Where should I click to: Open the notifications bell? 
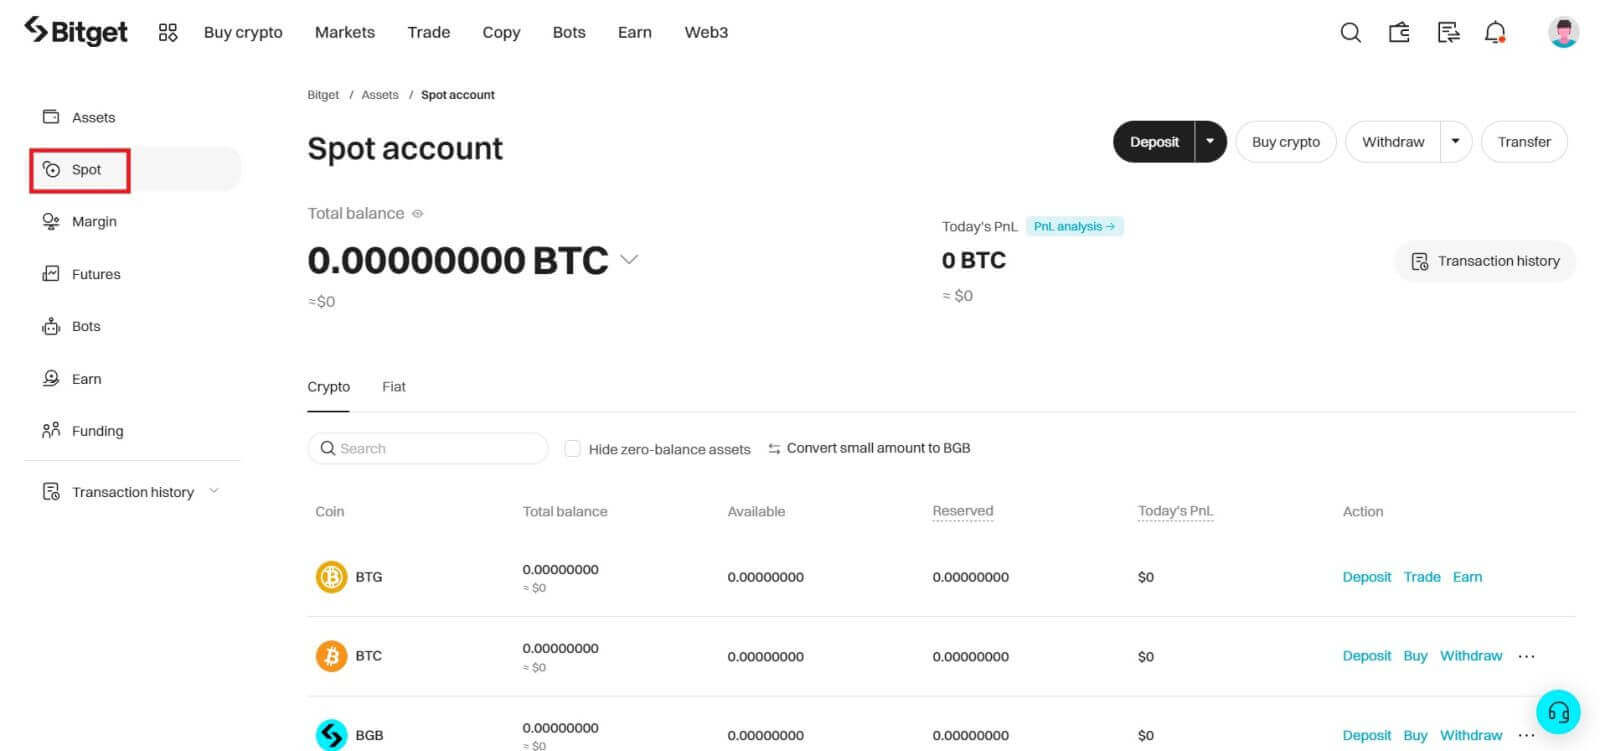[1495, 33]
